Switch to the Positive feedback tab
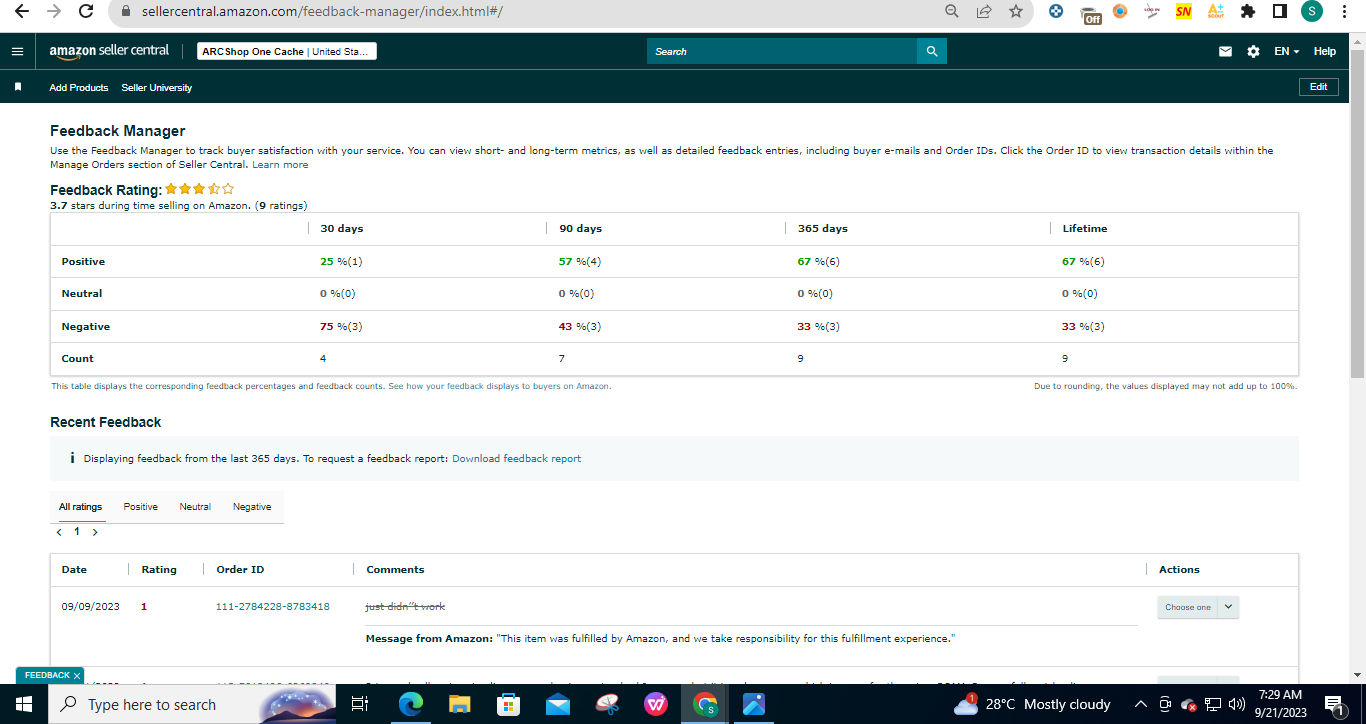This screenshot has height=724, width=1366. pos(141,507)
